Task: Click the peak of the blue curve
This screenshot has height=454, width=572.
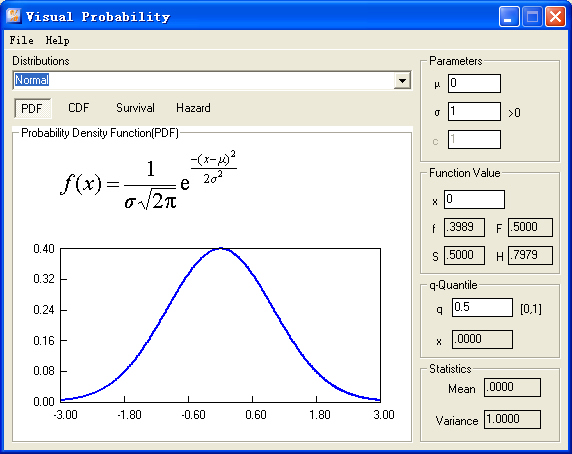Action: tap(221, 249)
